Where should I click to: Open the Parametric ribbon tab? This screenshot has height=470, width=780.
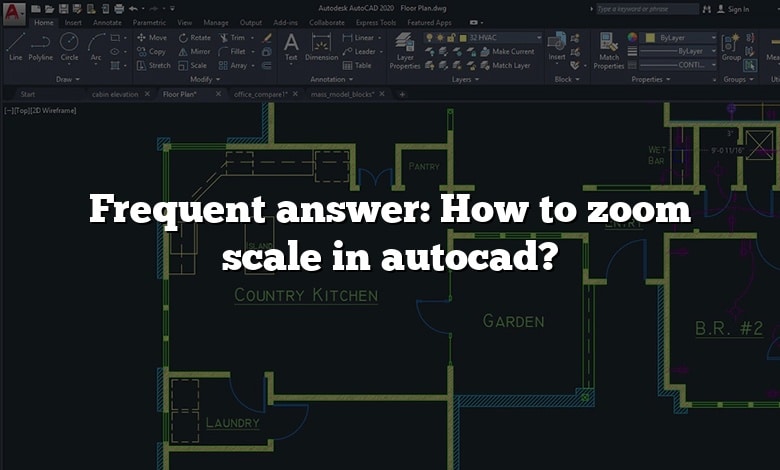[149, 22]
